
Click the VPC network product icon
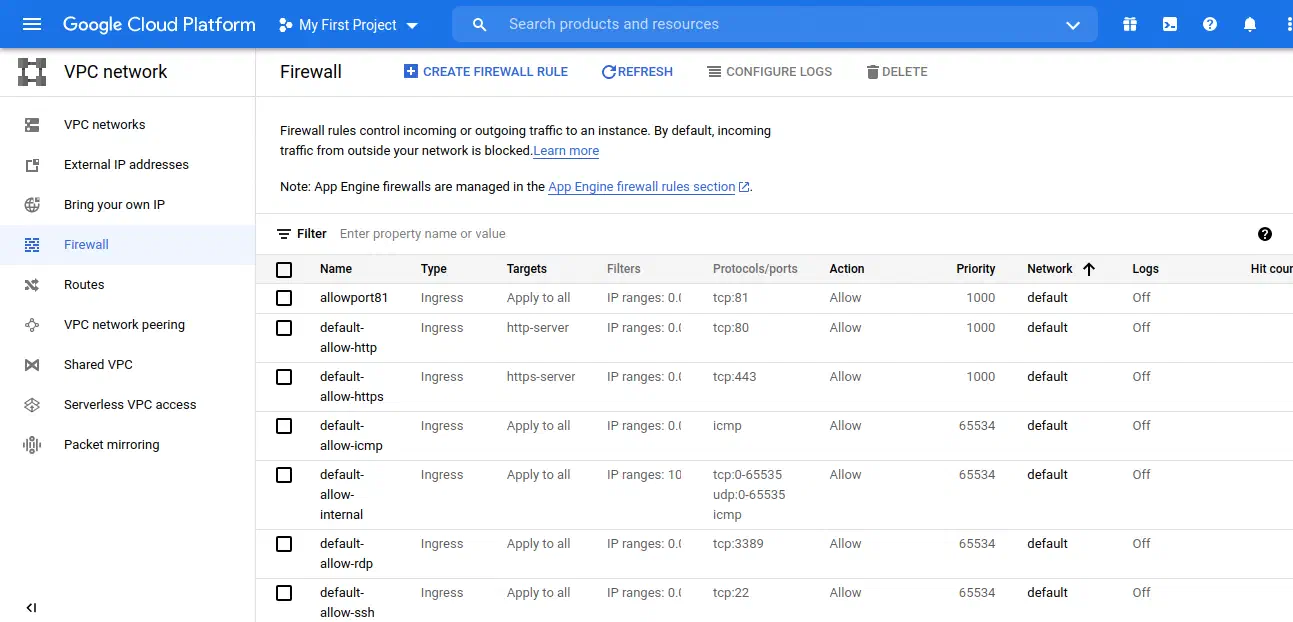pyautogui.click(x=32, y=72)
